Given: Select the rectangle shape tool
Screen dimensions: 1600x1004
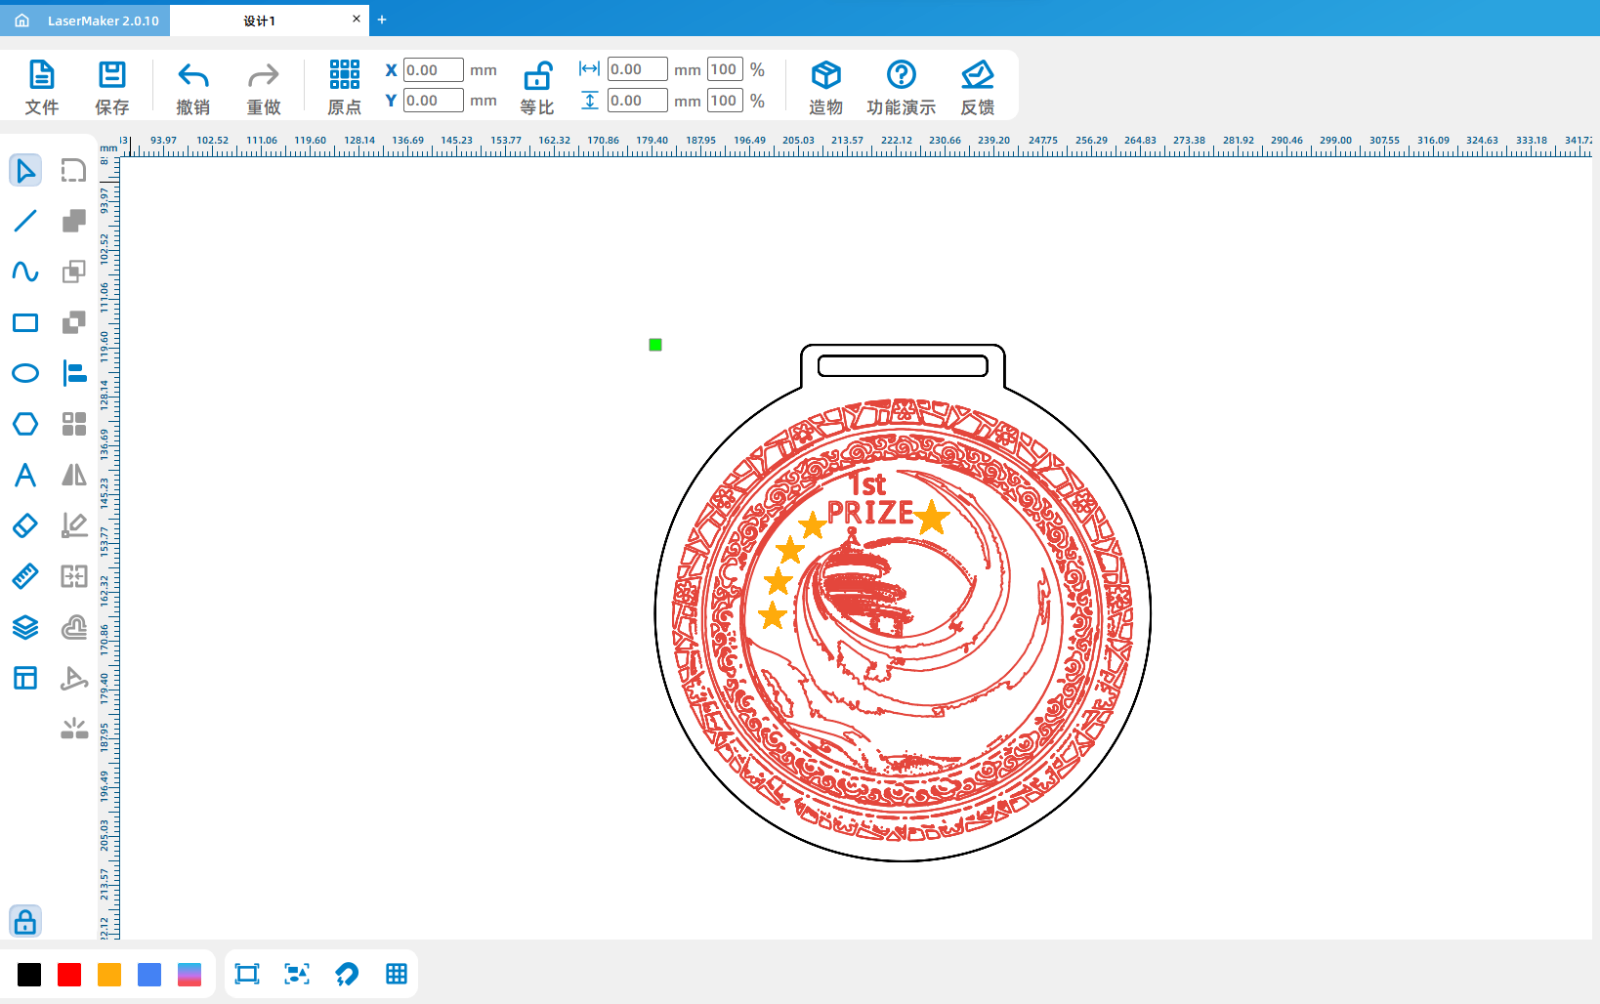Looking at the screenshot, I should [25, 323].
